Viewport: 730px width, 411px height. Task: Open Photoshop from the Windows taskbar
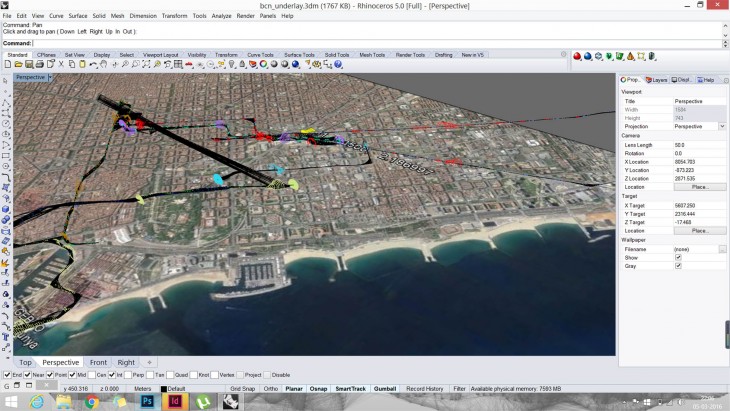147,401
